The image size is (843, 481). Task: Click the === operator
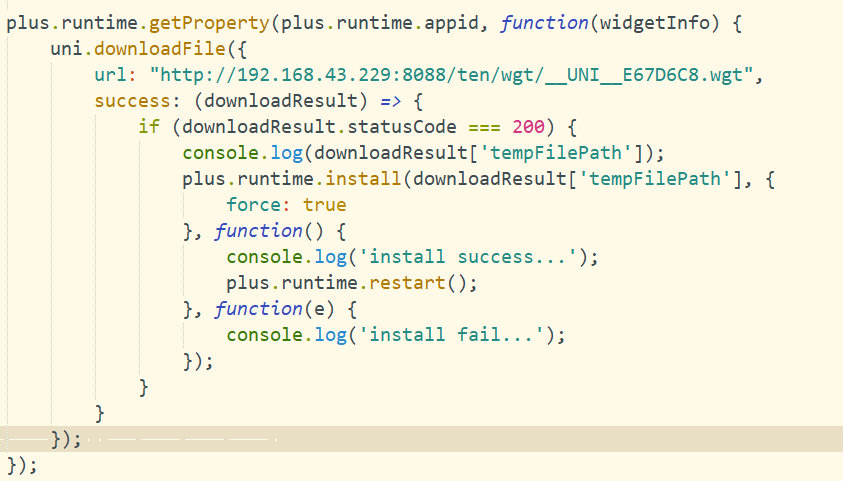(484, 127)
